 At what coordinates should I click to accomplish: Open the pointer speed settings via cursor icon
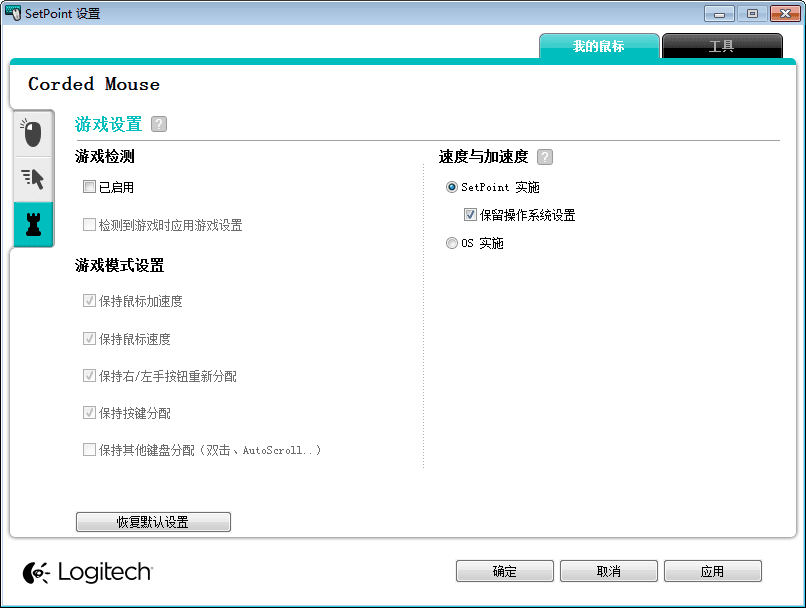point(33,178)
